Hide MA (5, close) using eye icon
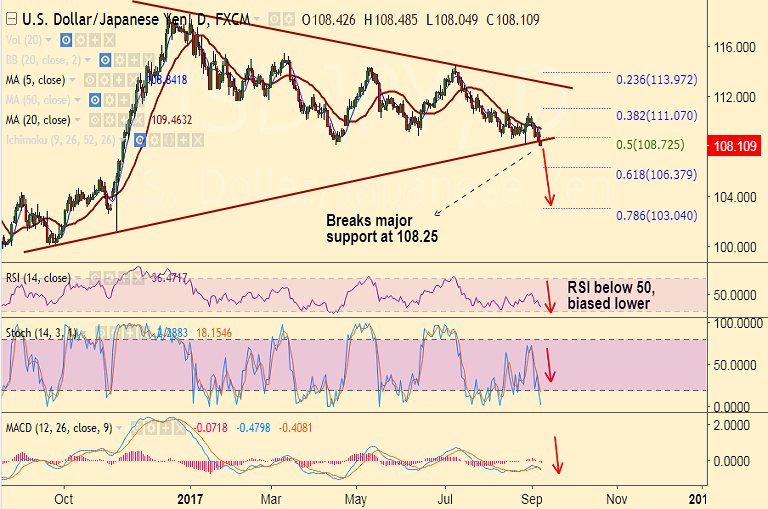The image size is (768, 509). click(x=90, y=80)
